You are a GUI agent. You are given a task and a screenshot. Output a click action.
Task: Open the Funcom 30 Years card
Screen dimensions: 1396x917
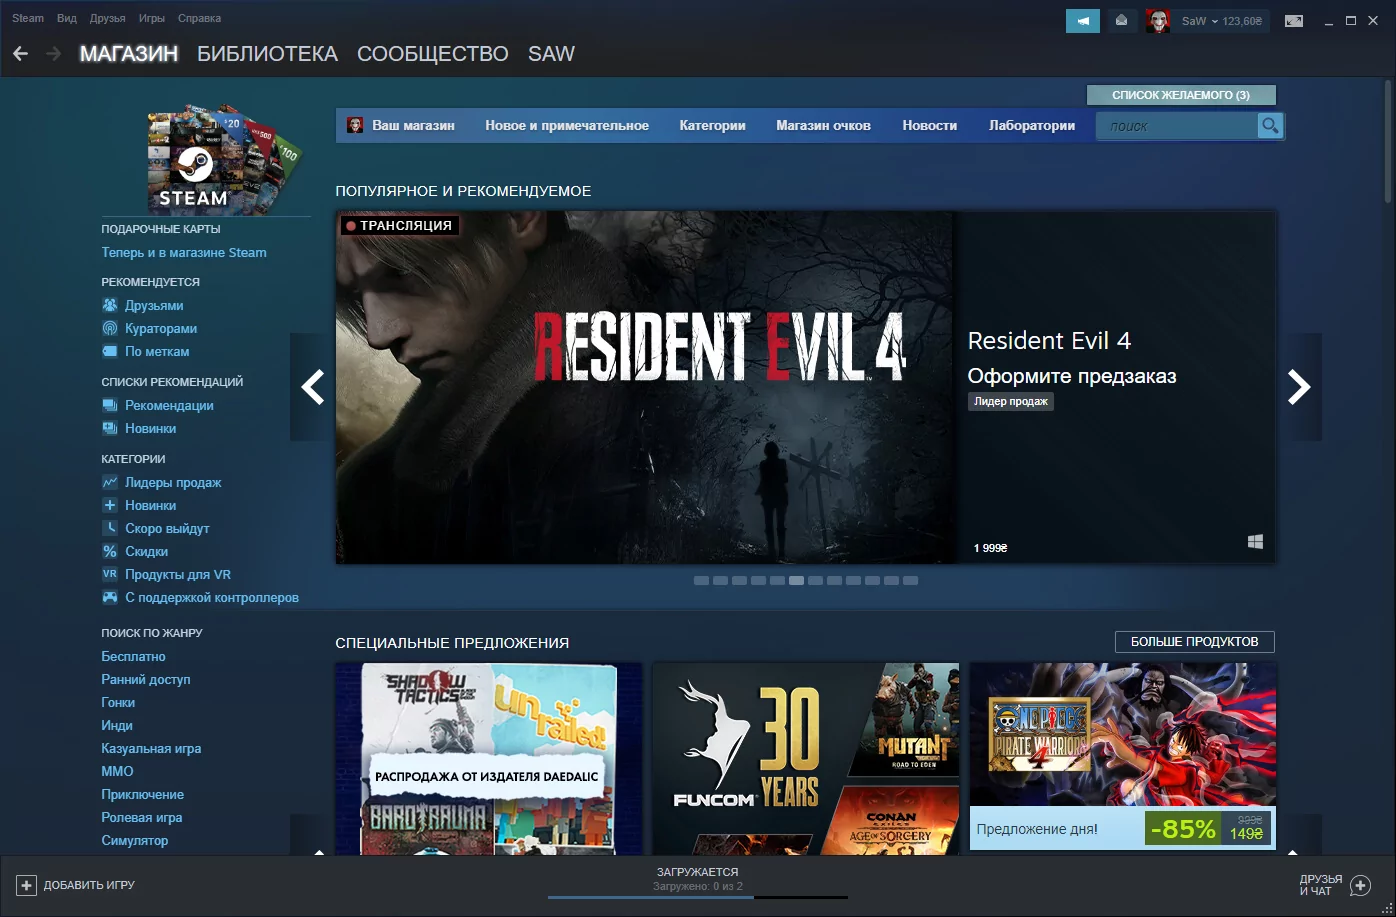click(806, 759)
